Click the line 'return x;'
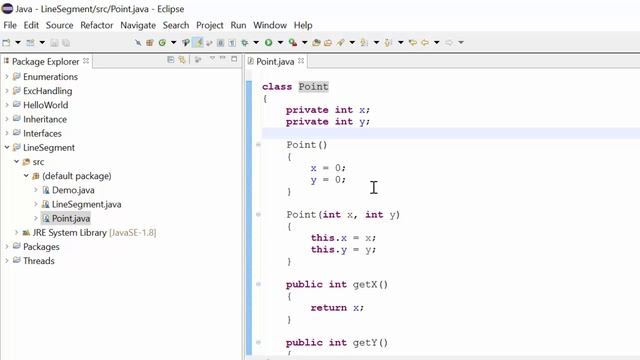The width and height of the screenshot is (640, 360). [x=337, y=307]
